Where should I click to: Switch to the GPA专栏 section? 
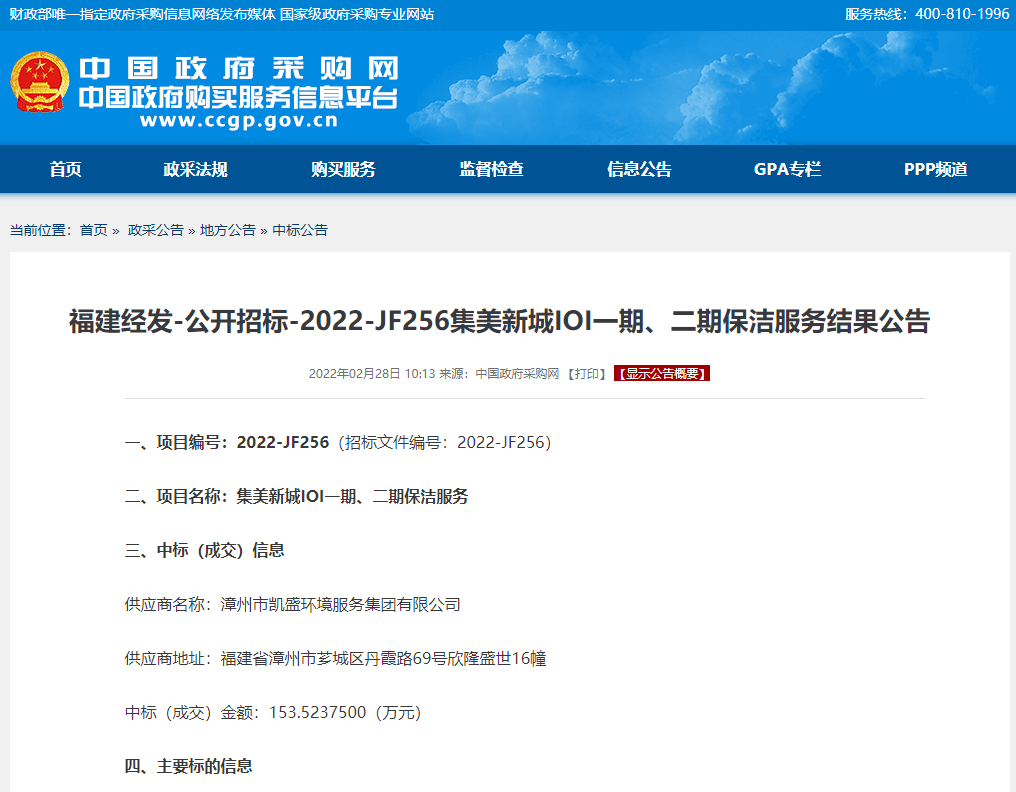pos(787,169)
